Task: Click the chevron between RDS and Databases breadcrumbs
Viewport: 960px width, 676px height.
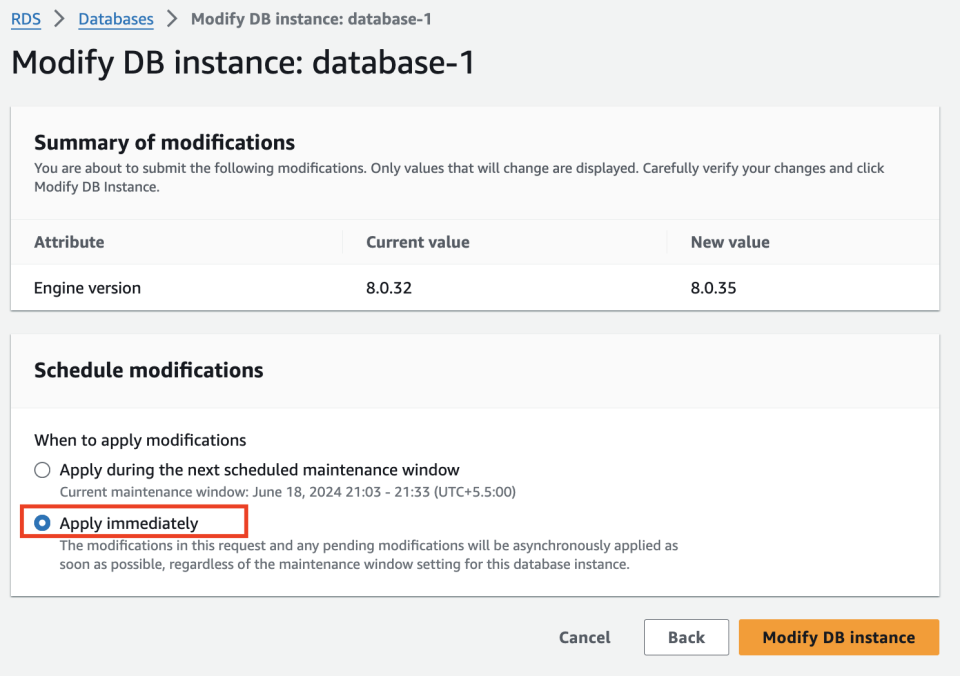Action: click(56, 18)
